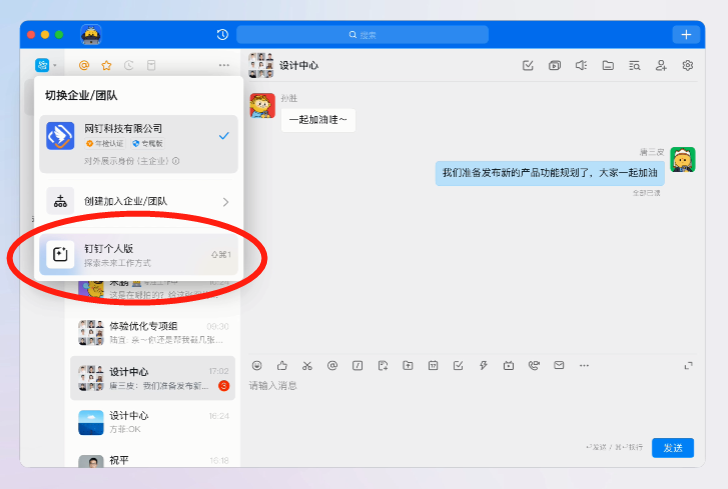Screen dimensions: 728x489
Task: Expand the arrow beside organization switcher icon
Action: (55, 65)
